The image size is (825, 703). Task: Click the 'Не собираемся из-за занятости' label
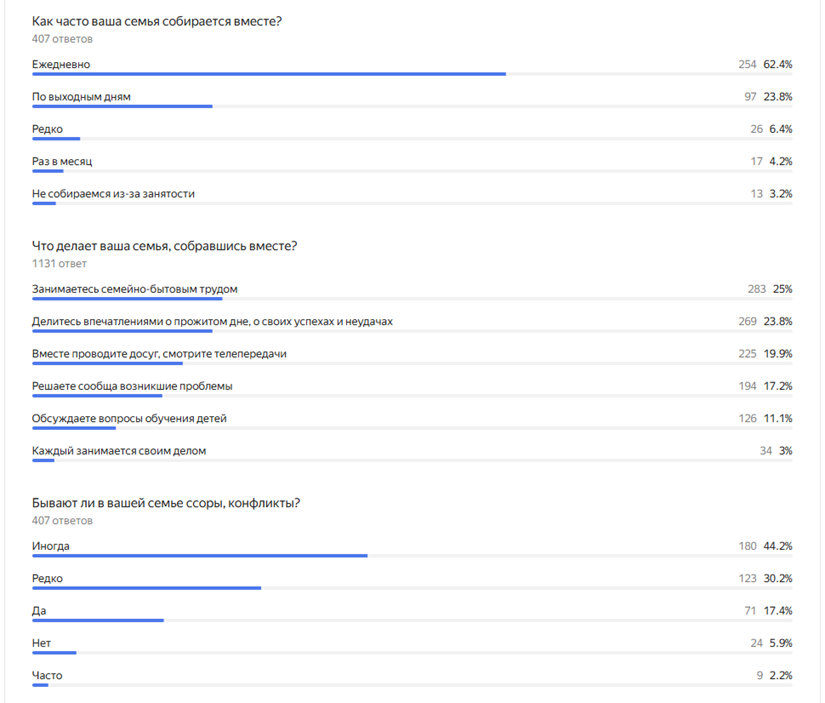click(x=113, y=194)
